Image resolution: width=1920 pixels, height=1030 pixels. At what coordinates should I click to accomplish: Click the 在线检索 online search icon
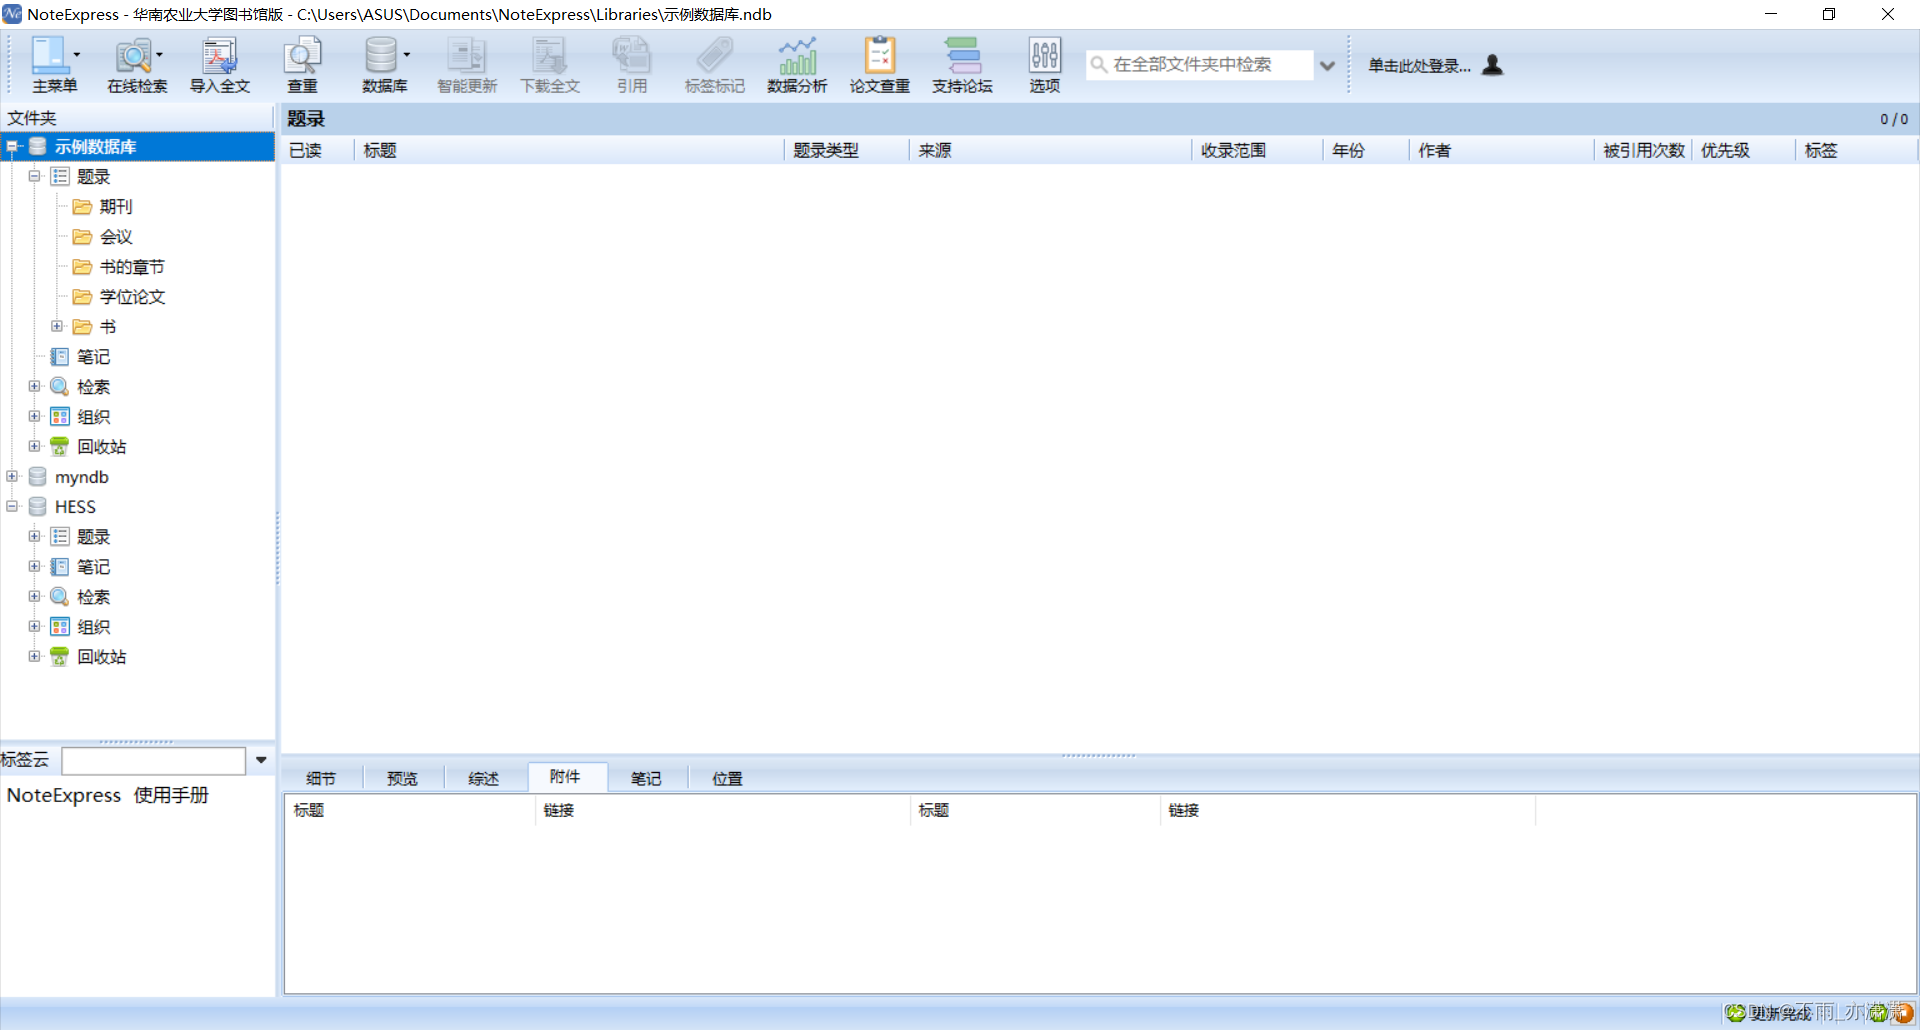132,57
